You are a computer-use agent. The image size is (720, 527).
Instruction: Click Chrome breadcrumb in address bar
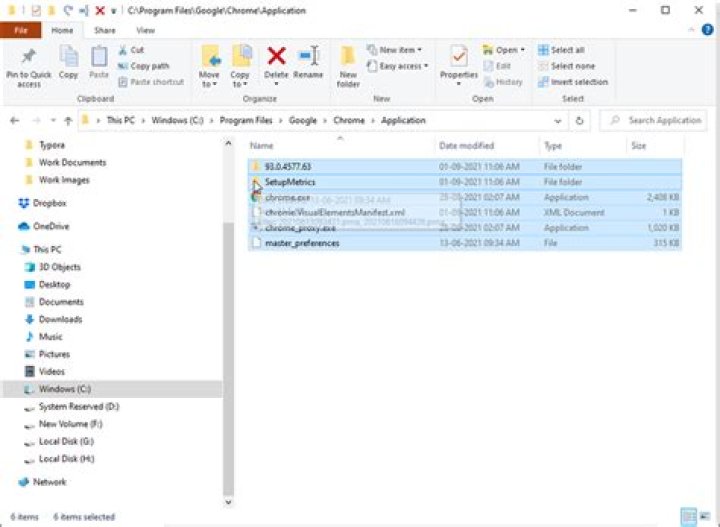click(x=349, y=121)
